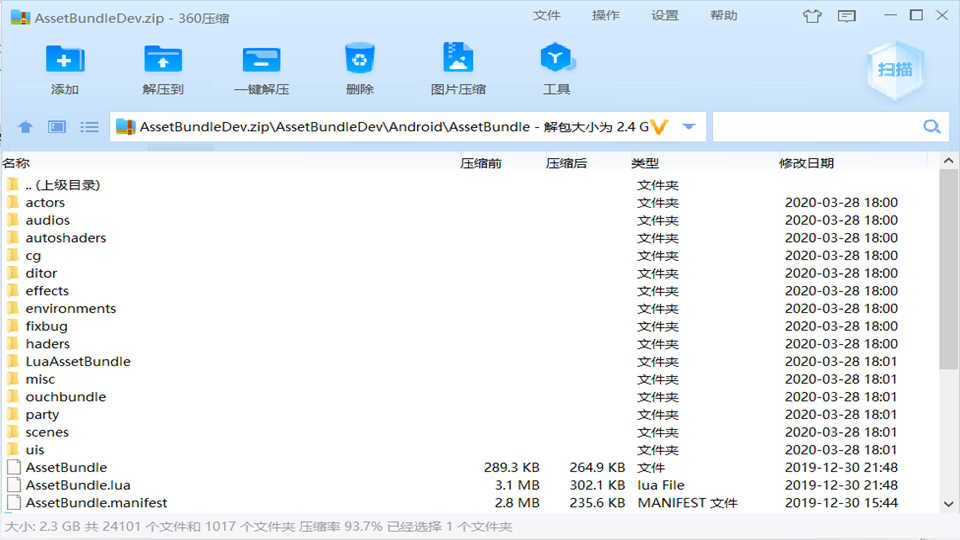Sort by the Name (名称) column header
Screen dimensions: 960x540
[x=16, y=163]
